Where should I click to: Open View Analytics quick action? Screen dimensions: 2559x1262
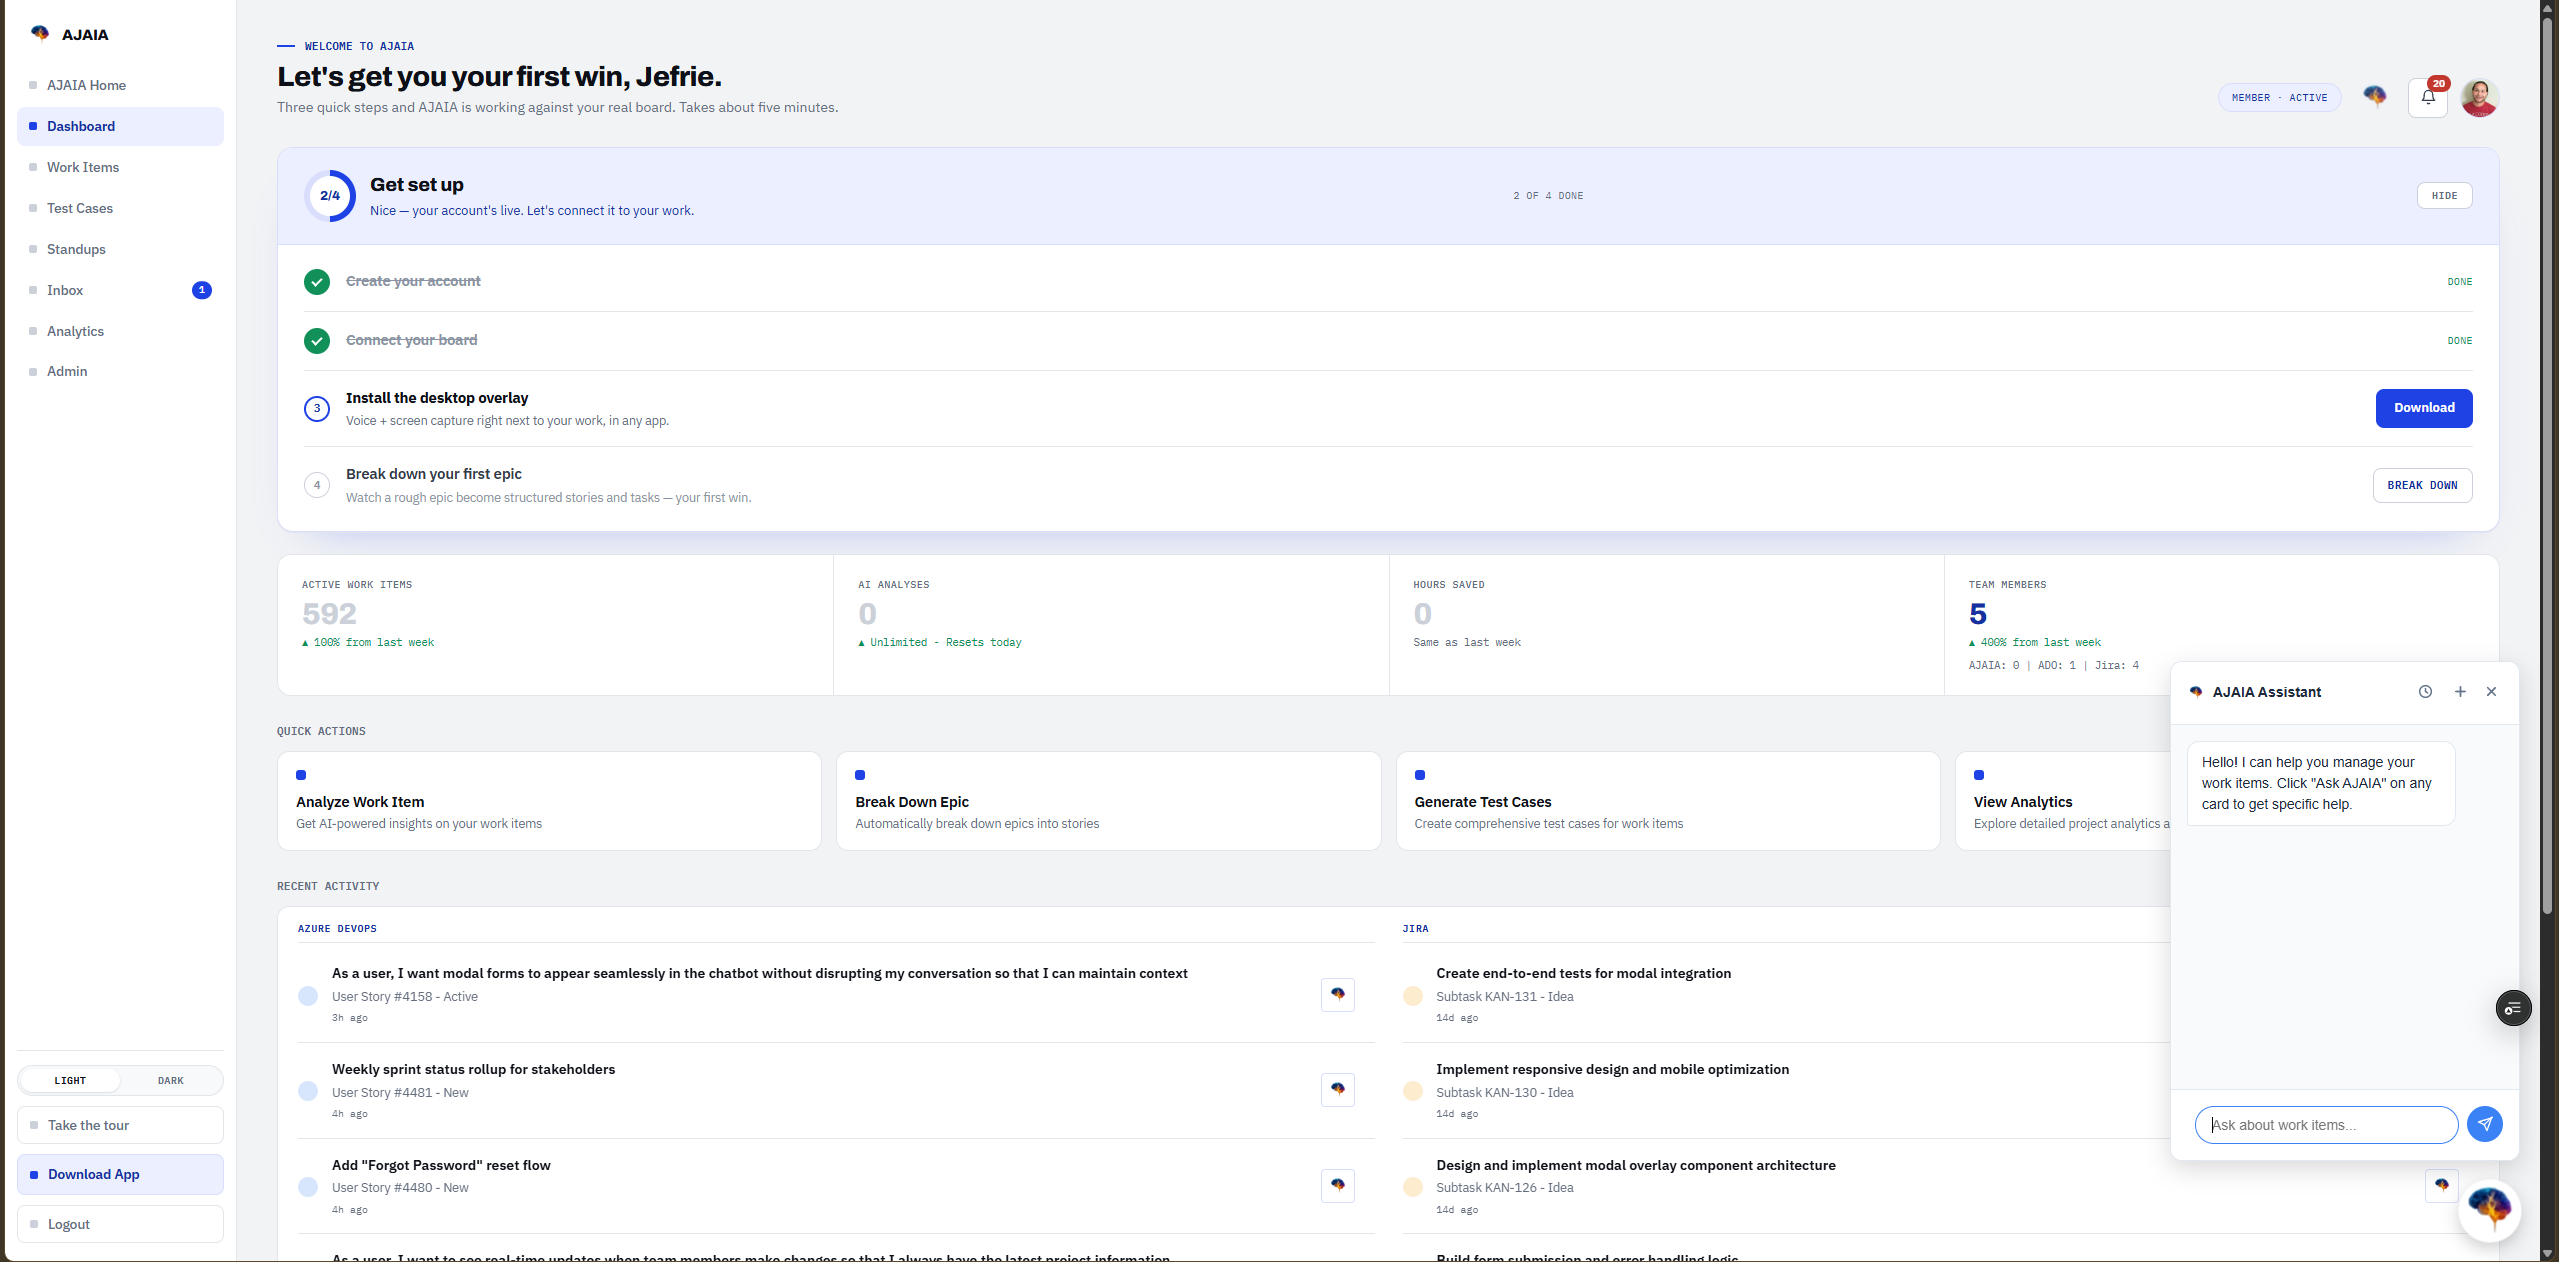point(2062,801)
